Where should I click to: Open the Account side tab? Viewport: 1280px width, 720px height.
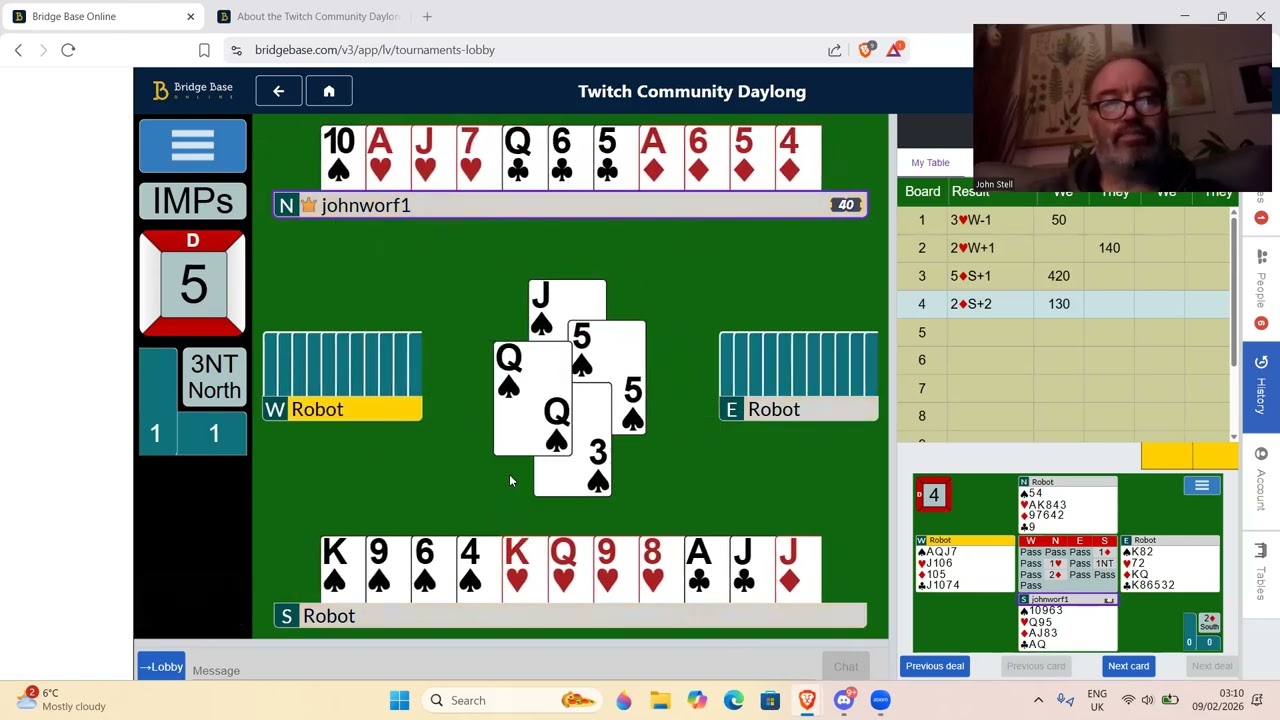tap(1261, 480)
